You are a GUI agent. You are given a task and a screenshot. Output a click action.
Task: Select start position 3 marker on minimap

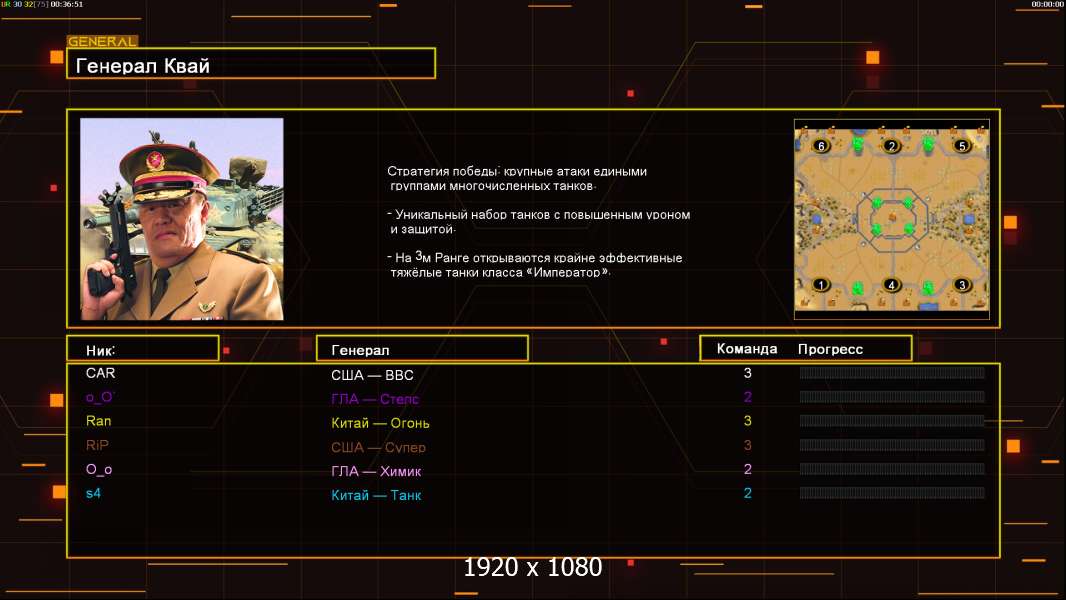[961, 285]
